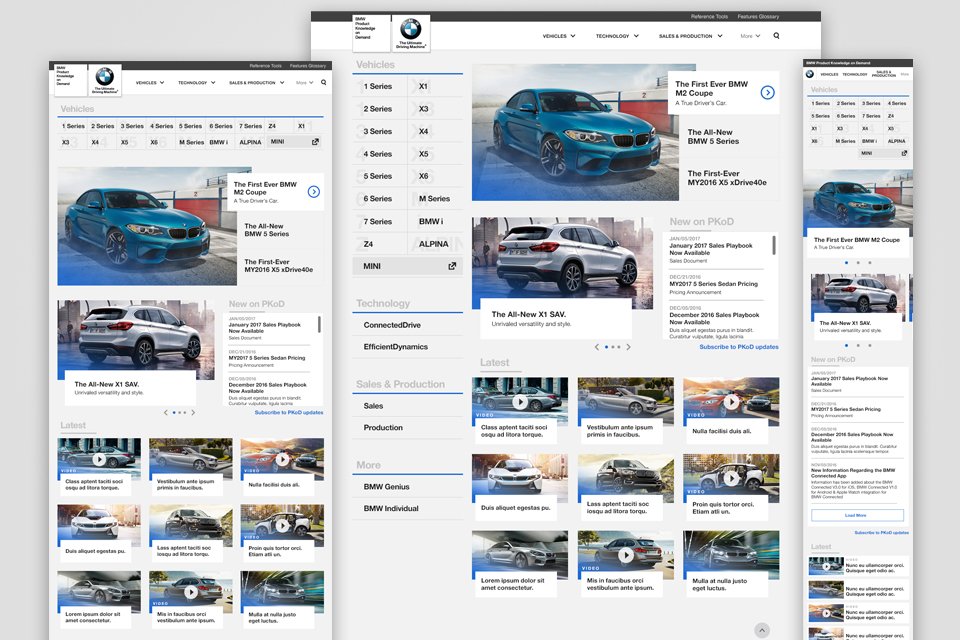The height and width of the screenshot is (640, 960).
Task: Click 'Features Glossary' link atop the center mockup
Action: (x=758, y=17)
